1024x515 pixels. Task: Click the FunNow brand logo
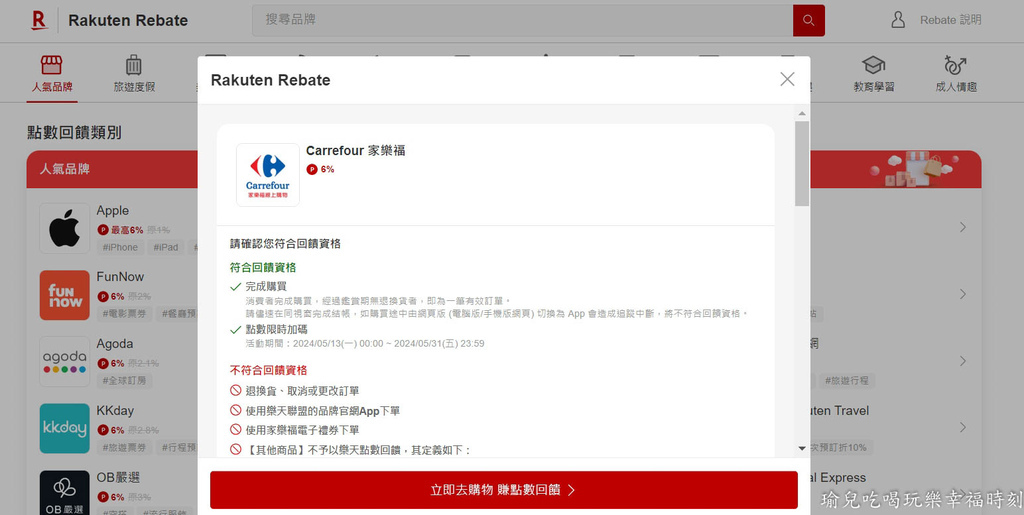tap(65, 295)
